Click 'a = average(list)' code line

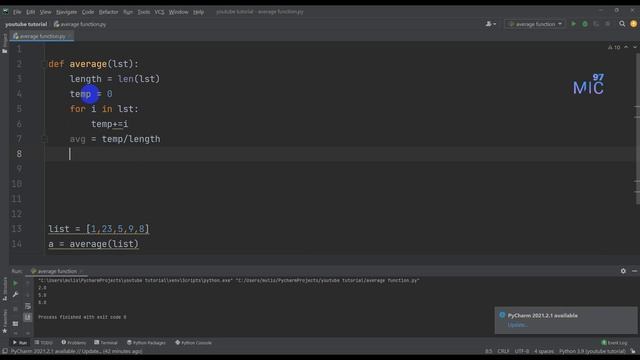(93, 244)
